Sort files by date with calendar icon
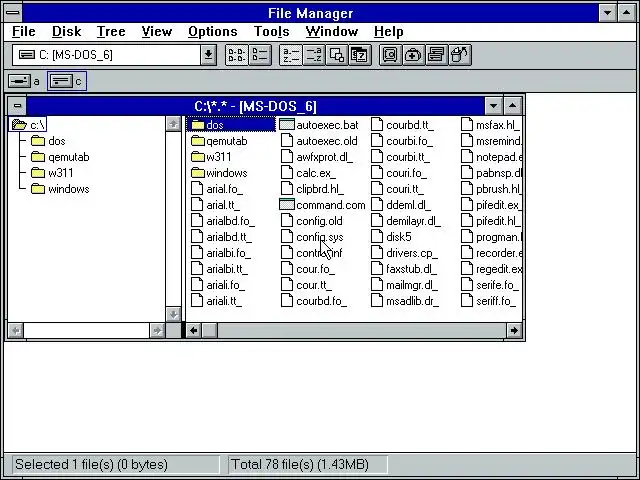The image size is (640, 480). click(360, 55)
